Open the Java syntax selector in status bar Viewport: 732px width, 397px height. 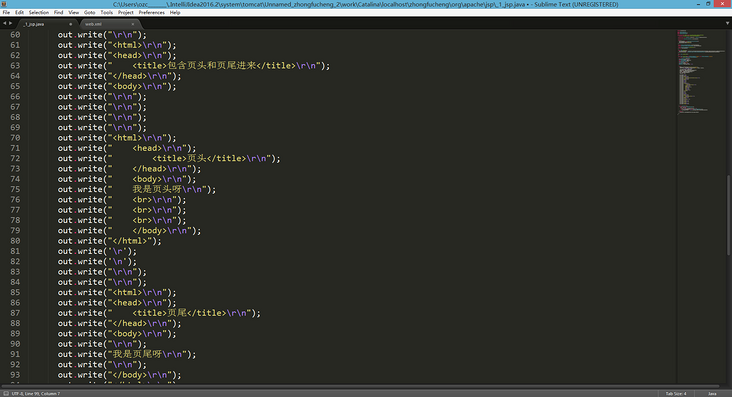(712, 393)
